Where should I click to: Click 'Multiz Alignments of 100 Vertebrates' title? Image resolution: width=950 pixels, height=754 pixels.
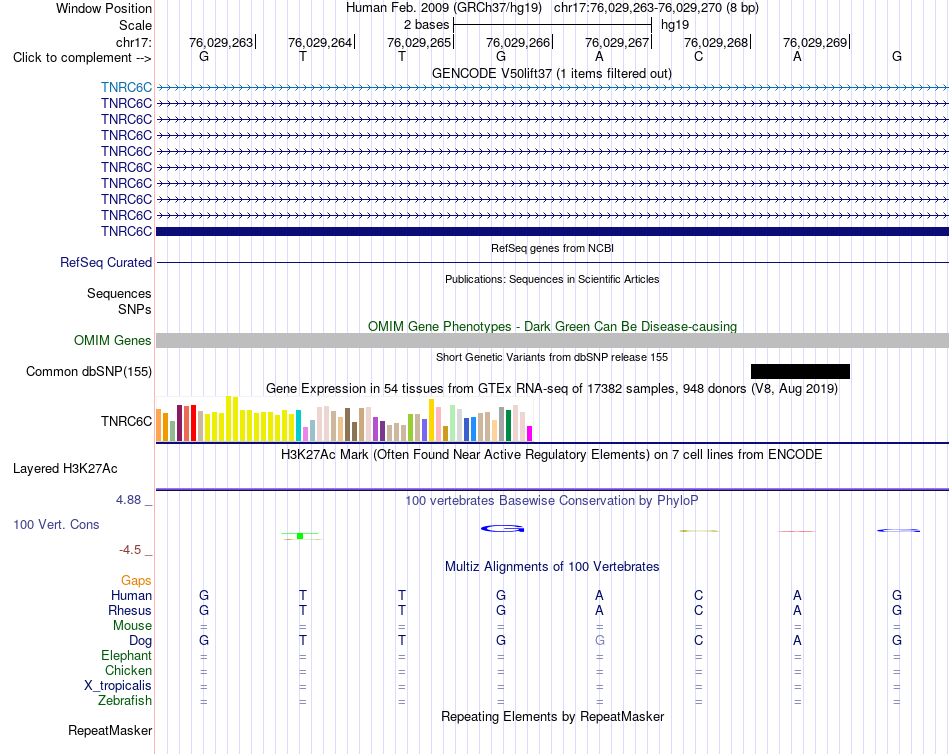coord(552,567)
